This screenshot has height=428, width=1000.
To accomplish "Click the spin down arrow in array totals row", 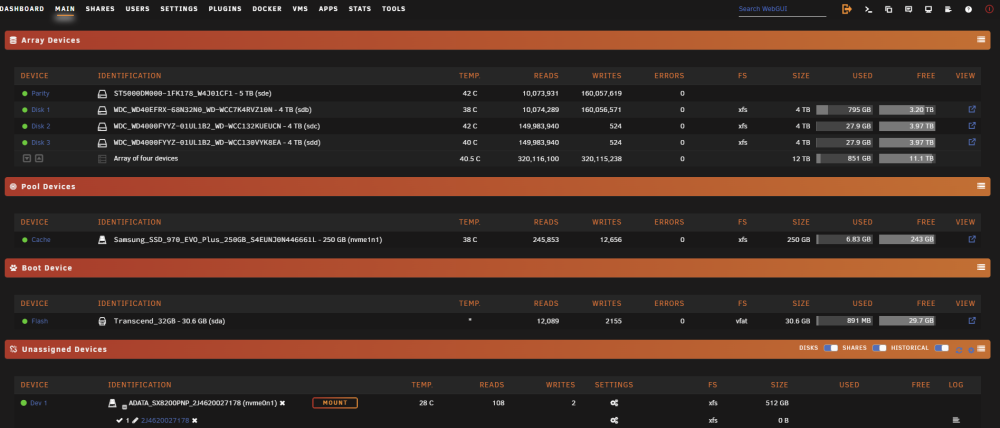I will [27, 158].
